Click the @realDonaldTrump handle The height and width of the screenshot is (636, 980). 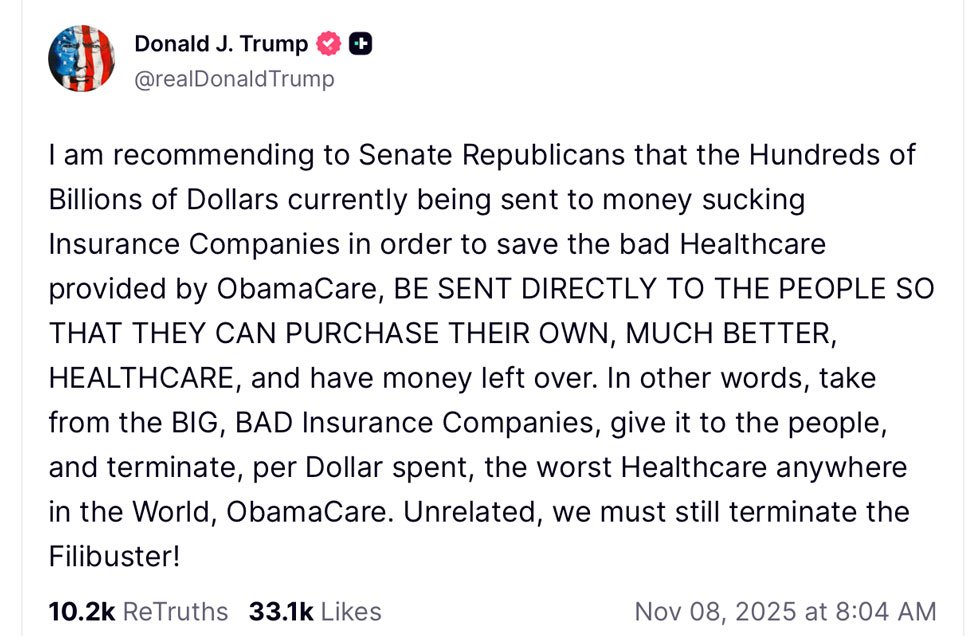tap(234, 79)
